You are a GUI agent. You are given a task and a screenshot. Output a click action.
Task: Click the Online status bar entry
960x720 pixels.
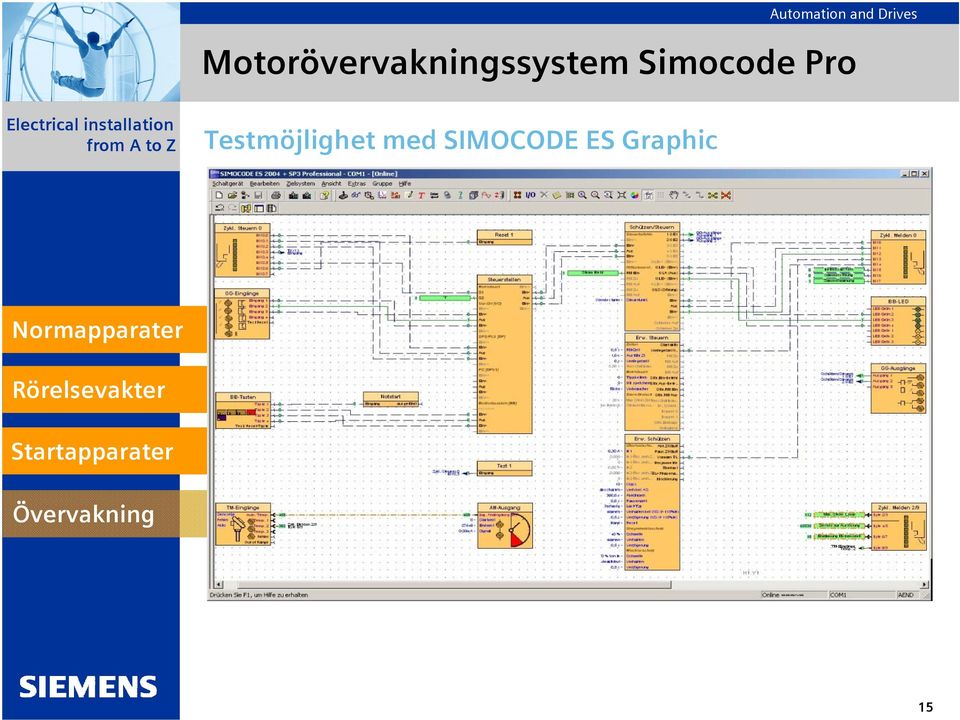793,595
